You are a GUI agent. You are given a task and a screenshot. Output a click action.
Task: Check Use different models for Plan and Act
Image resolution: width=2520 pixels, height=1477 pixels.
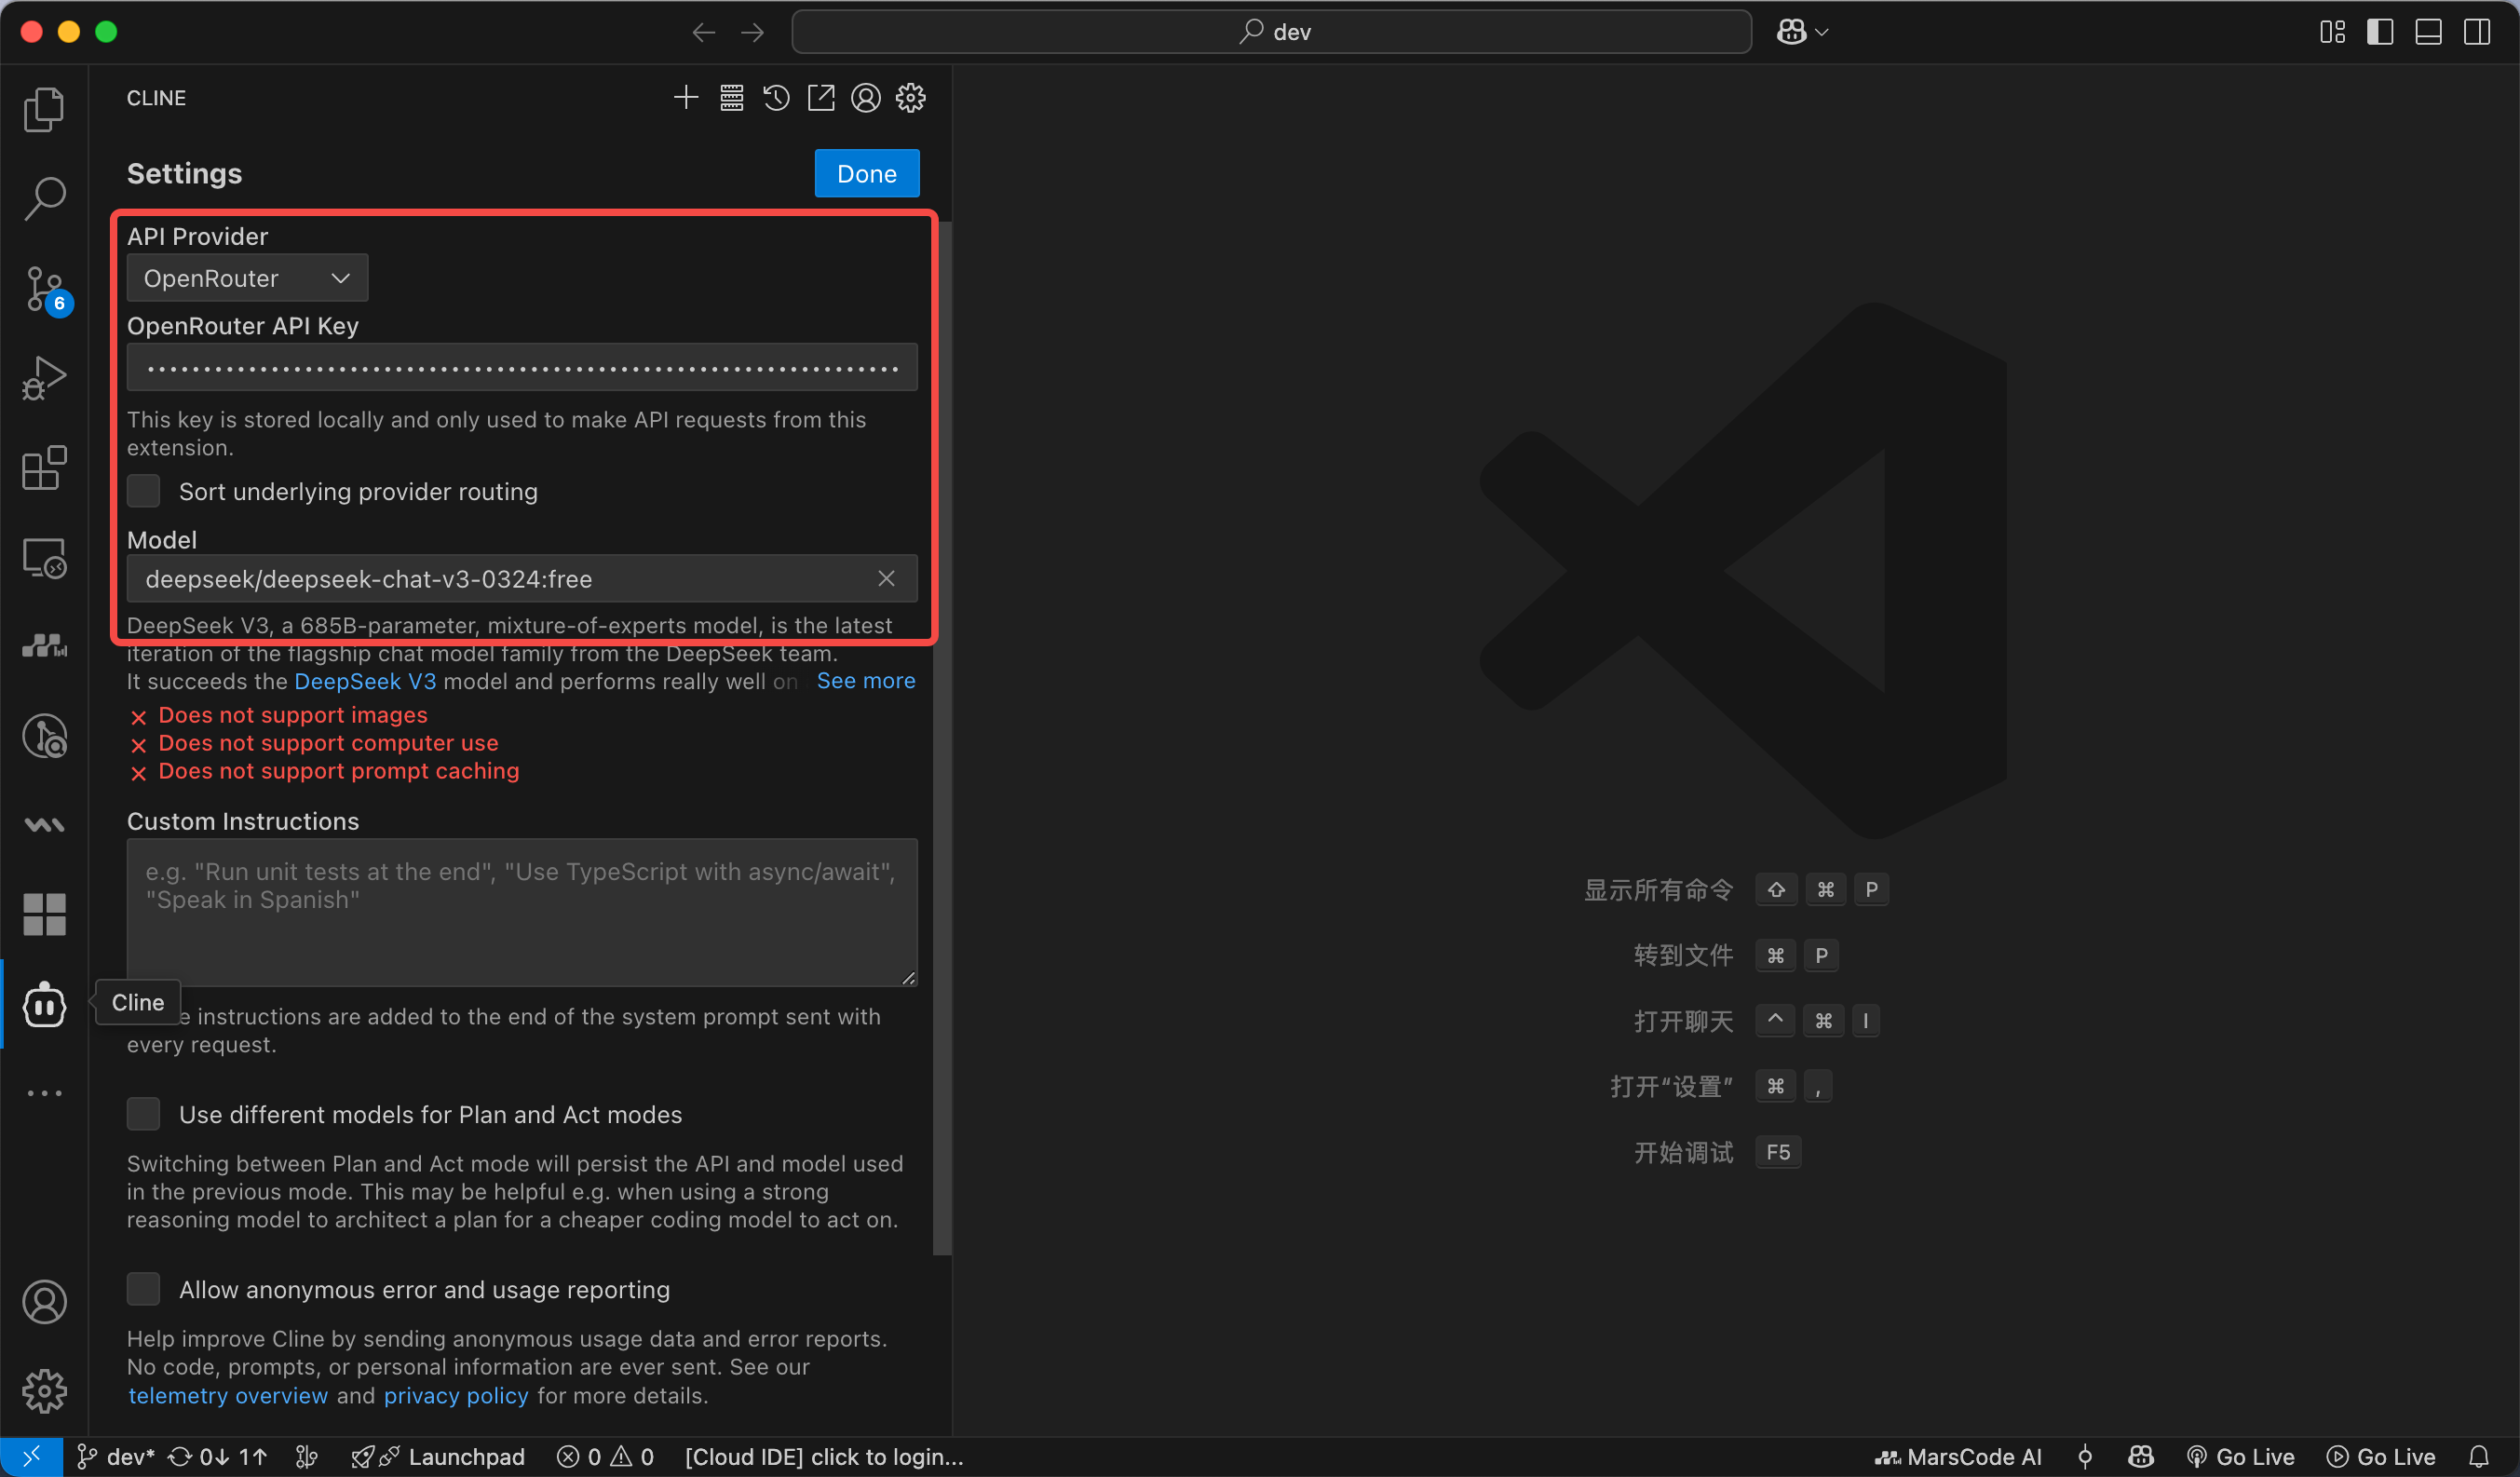click(144, 1114)
